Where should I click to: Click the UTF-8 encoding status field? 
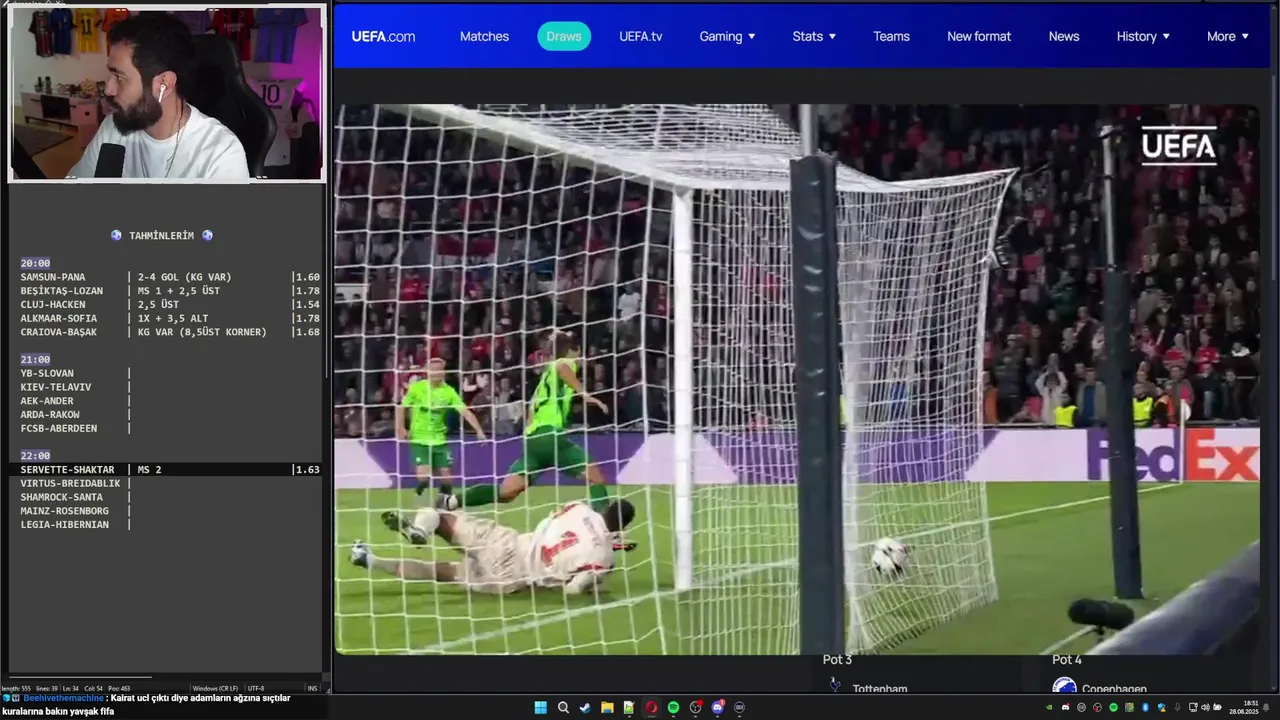pos(256,688)
